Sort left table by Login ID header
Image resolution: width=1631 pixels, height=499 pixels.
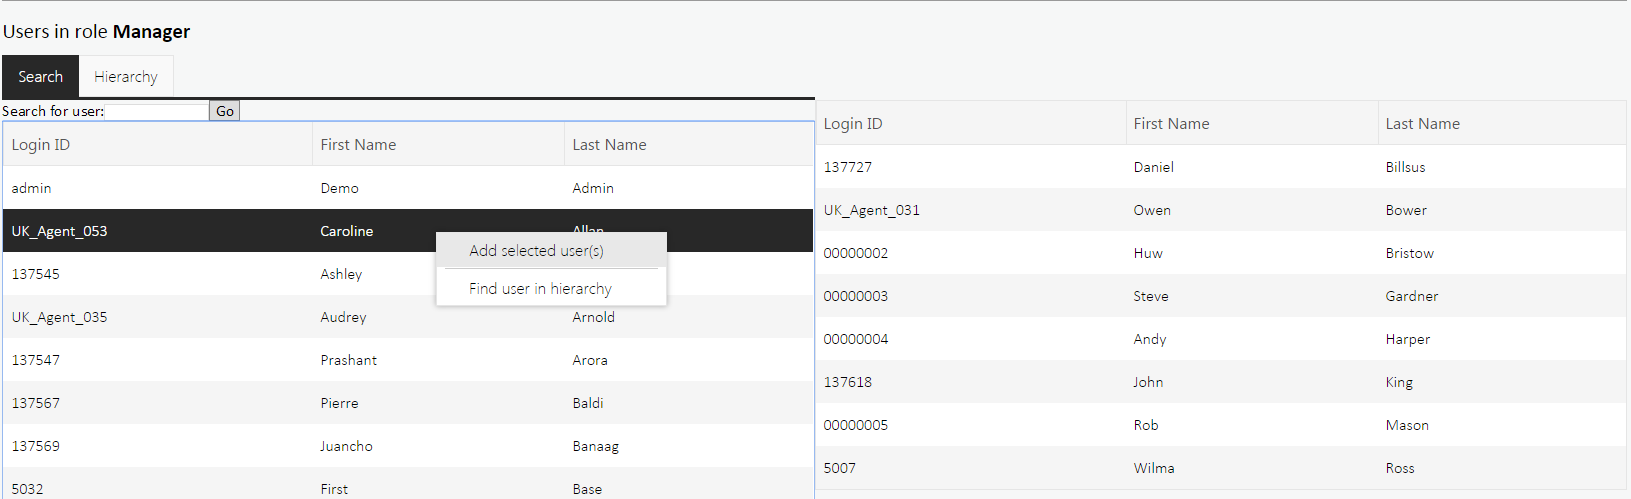[x=41, y=145]
